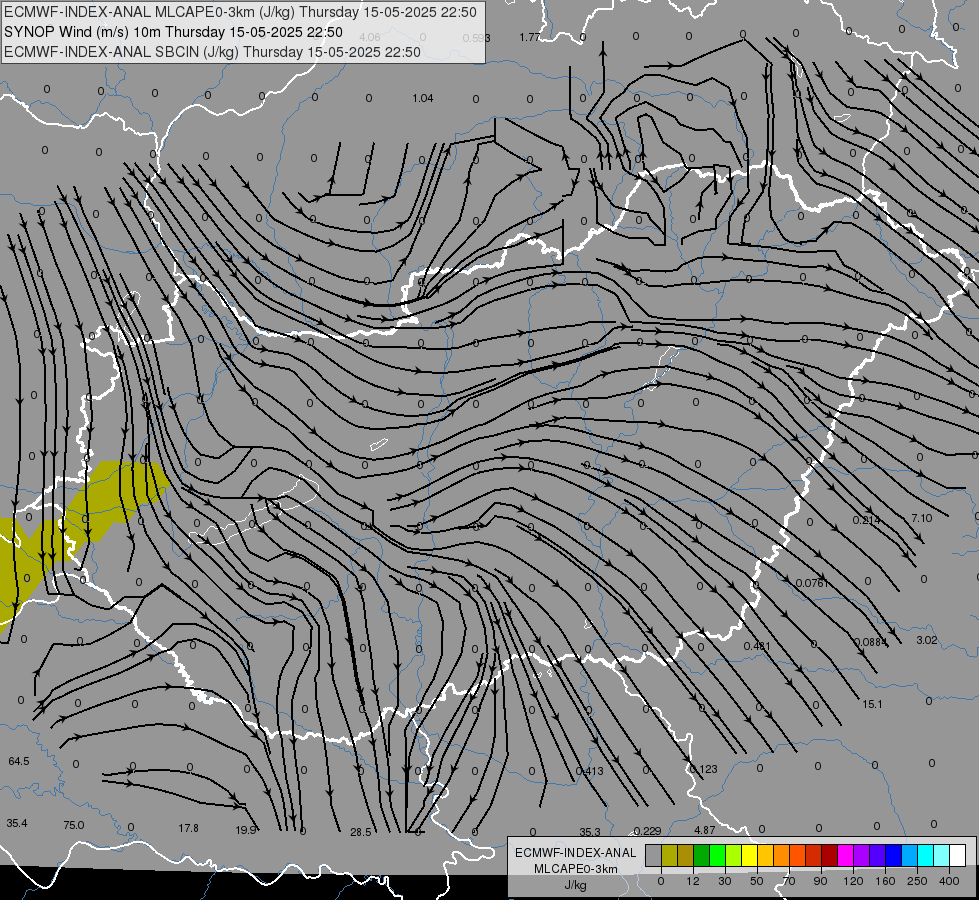Click the 0.0761 map value
The image size is (979, 900).
tap(812, 583)
